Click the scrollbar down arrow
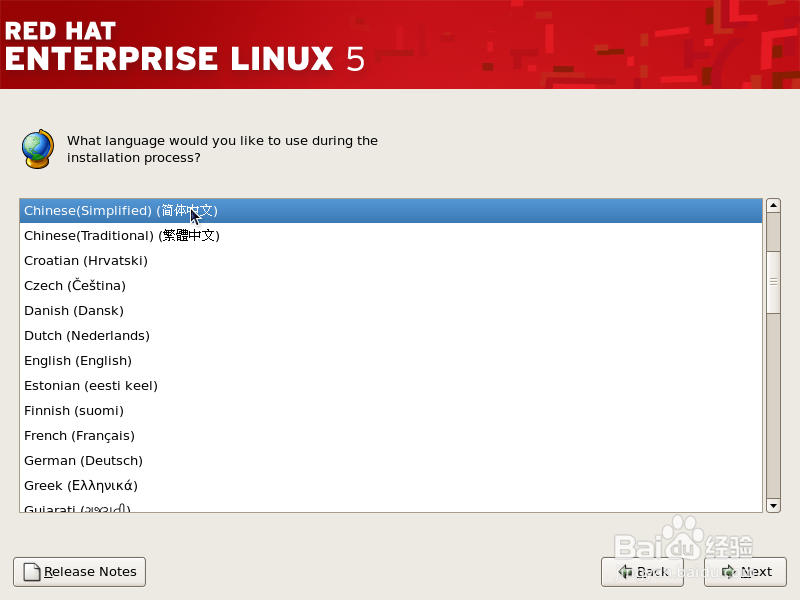The width and height of the screenshot is (800, 600). pyautogui.click(x=773, y=505)
